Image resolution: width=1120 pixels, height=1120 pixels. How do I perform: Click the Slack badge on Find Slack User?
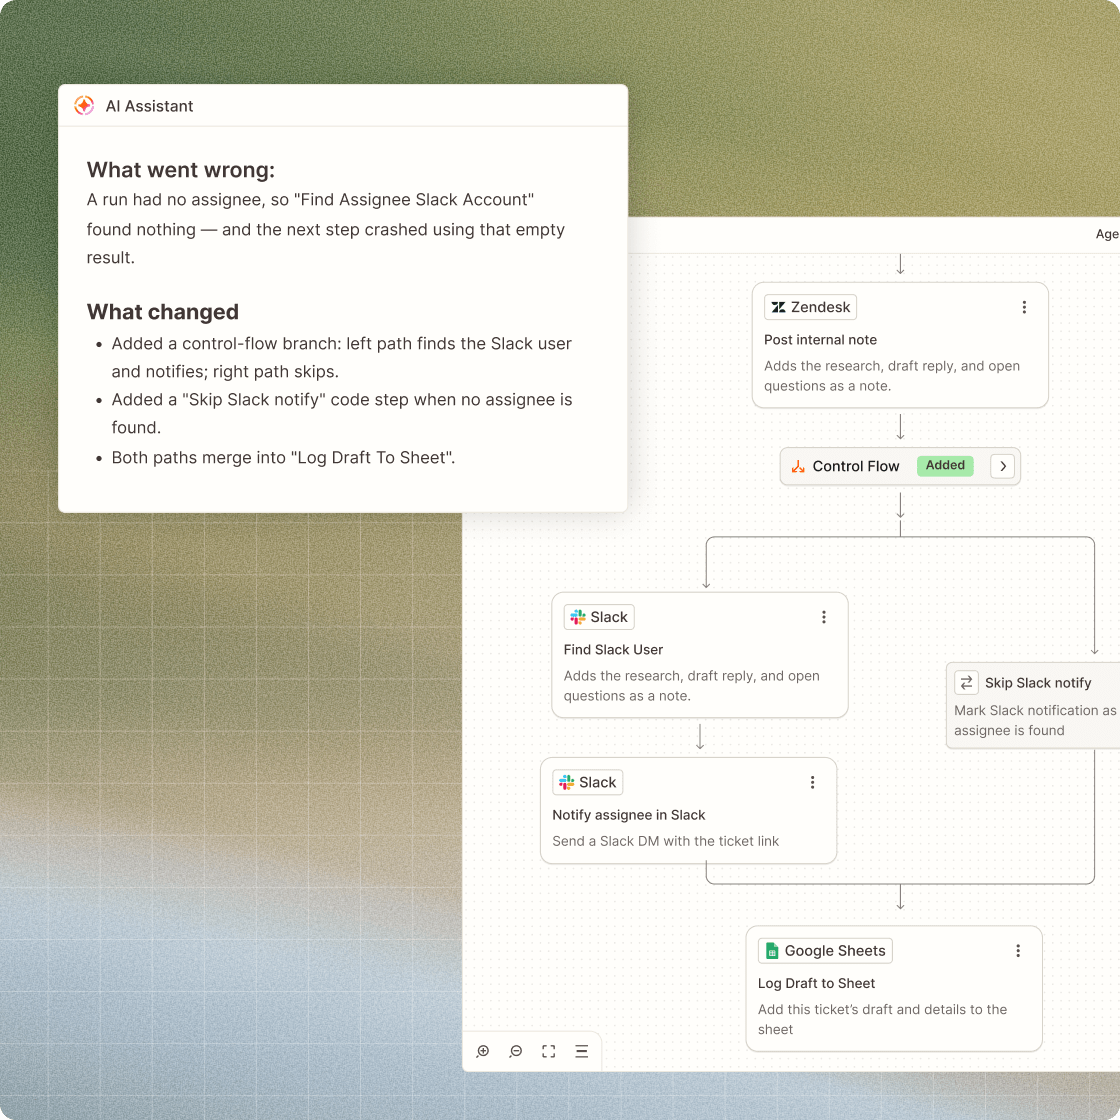(x=599, y=617)
